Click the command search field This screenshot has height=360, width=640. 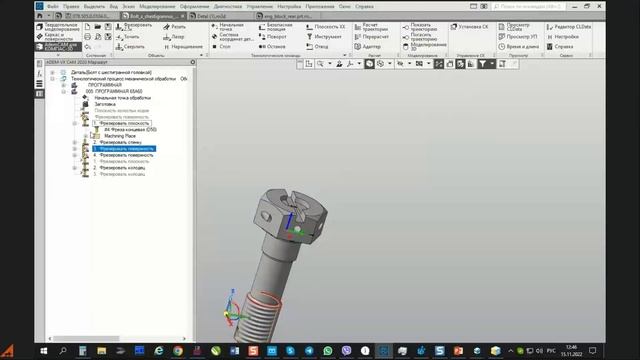pos(528,6)
